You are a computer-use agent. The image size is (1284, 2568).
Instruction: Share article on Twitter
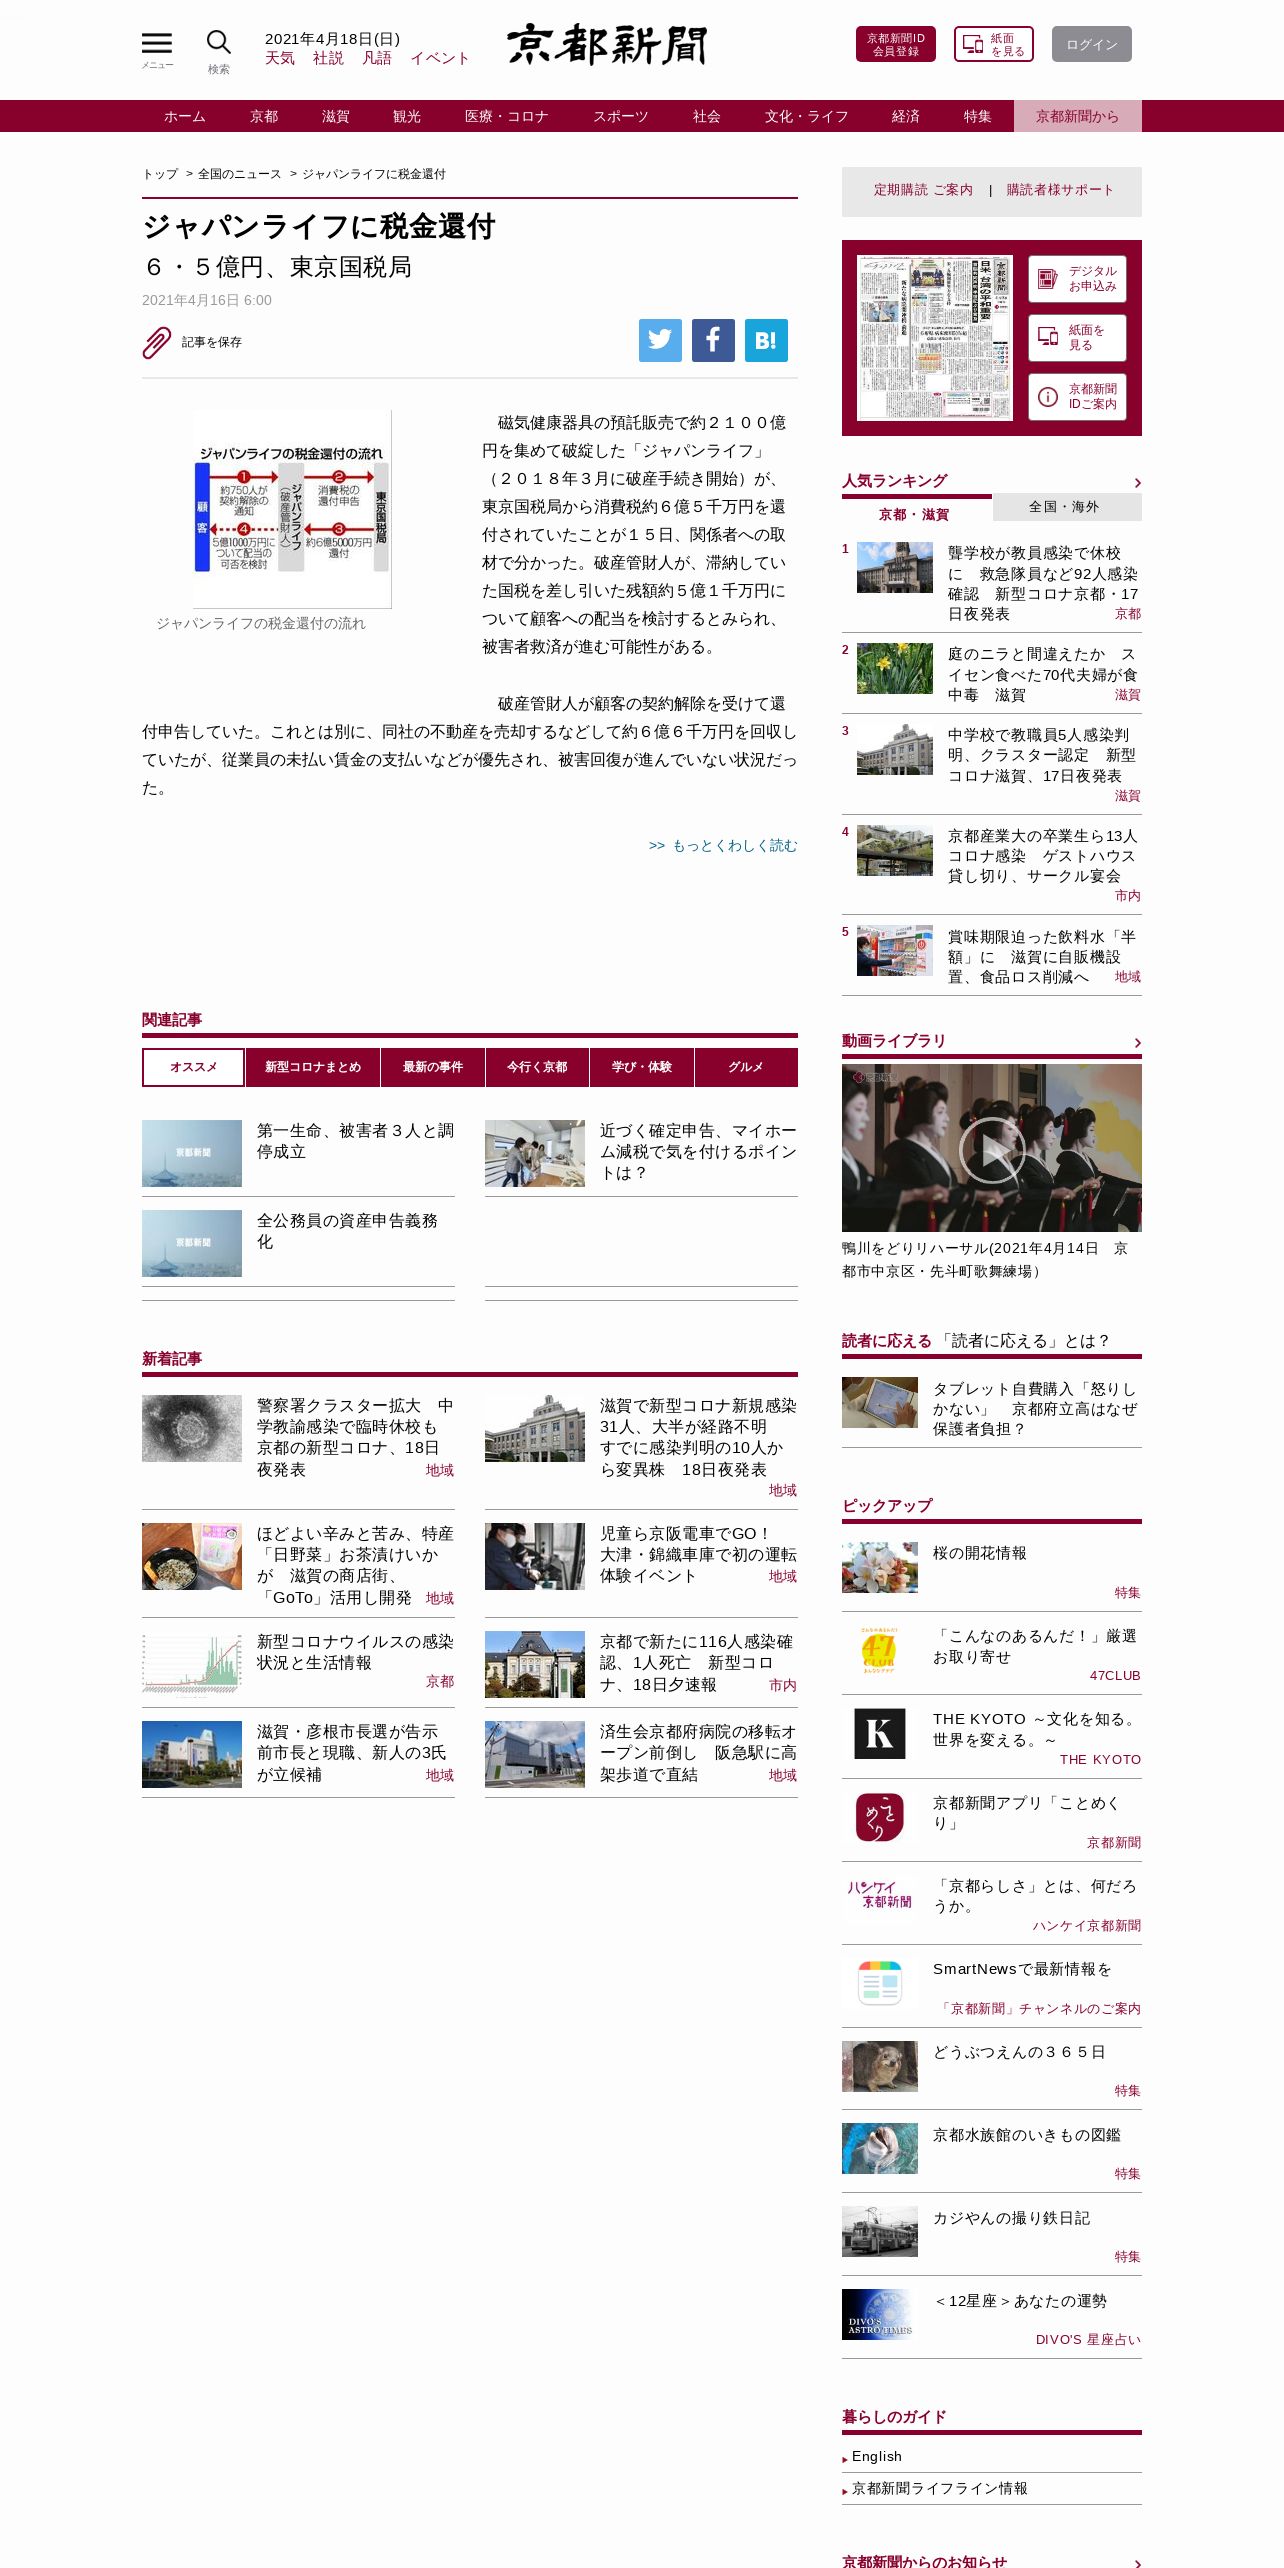coord(660,340)
